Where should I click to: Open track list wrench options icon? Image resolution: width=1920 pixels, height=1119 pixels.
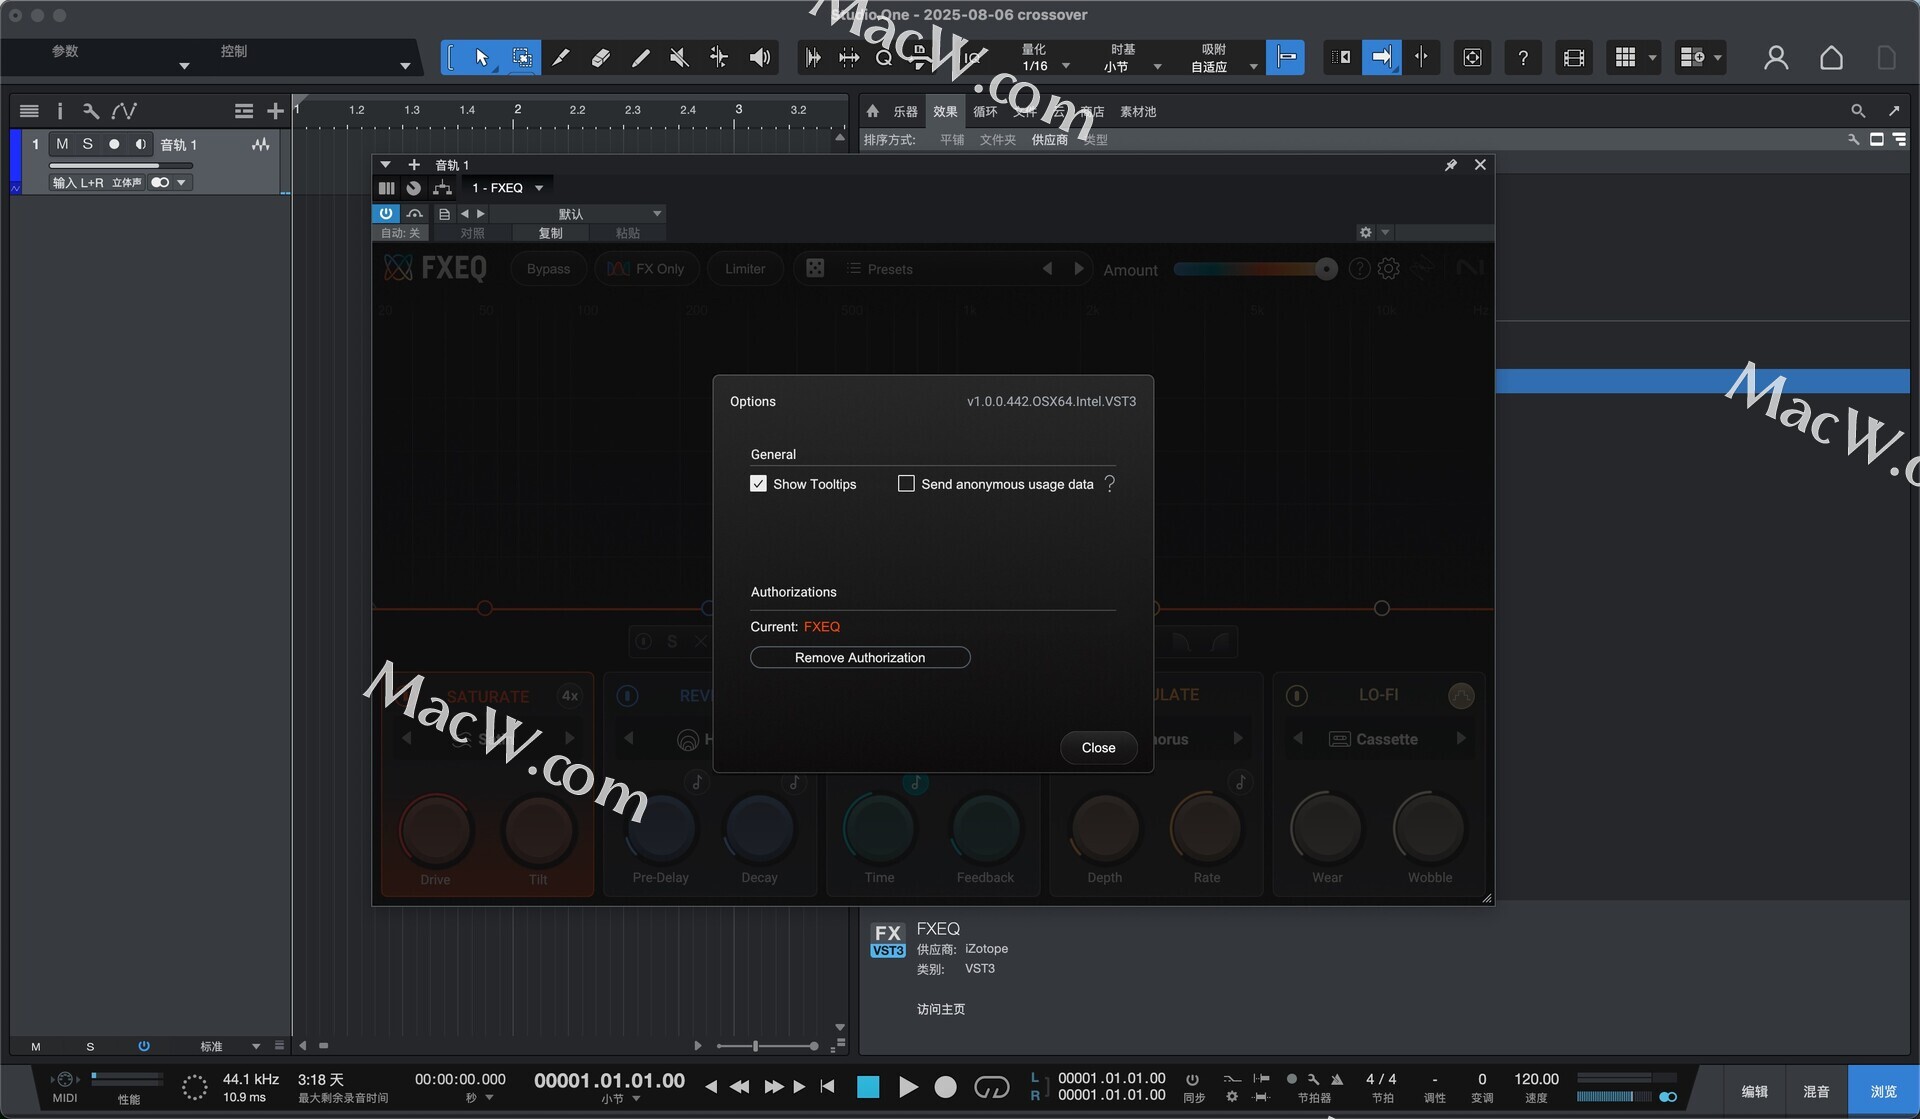click(x=91, y=111)
